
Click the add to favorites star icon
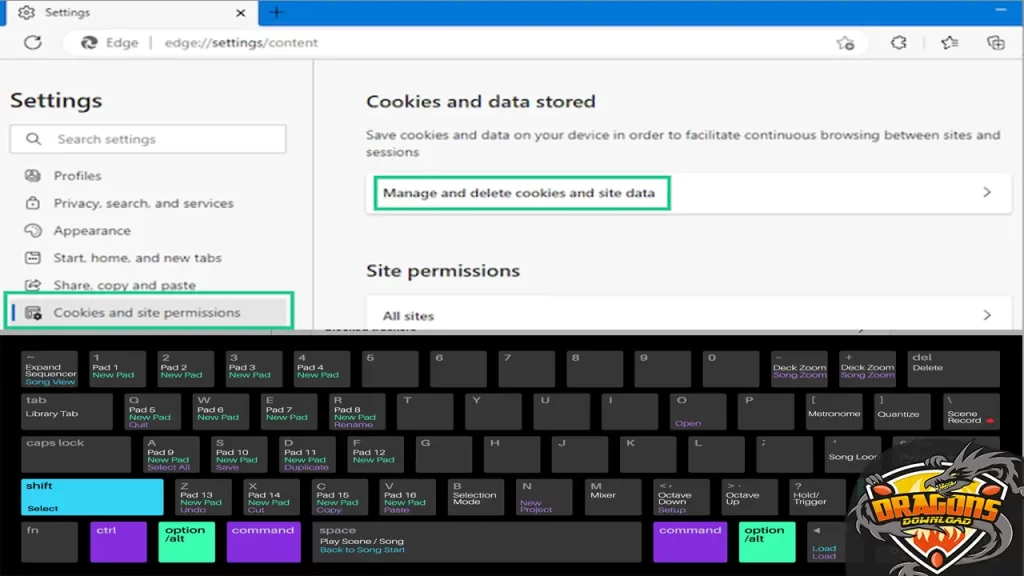click(x=845, y=43)
